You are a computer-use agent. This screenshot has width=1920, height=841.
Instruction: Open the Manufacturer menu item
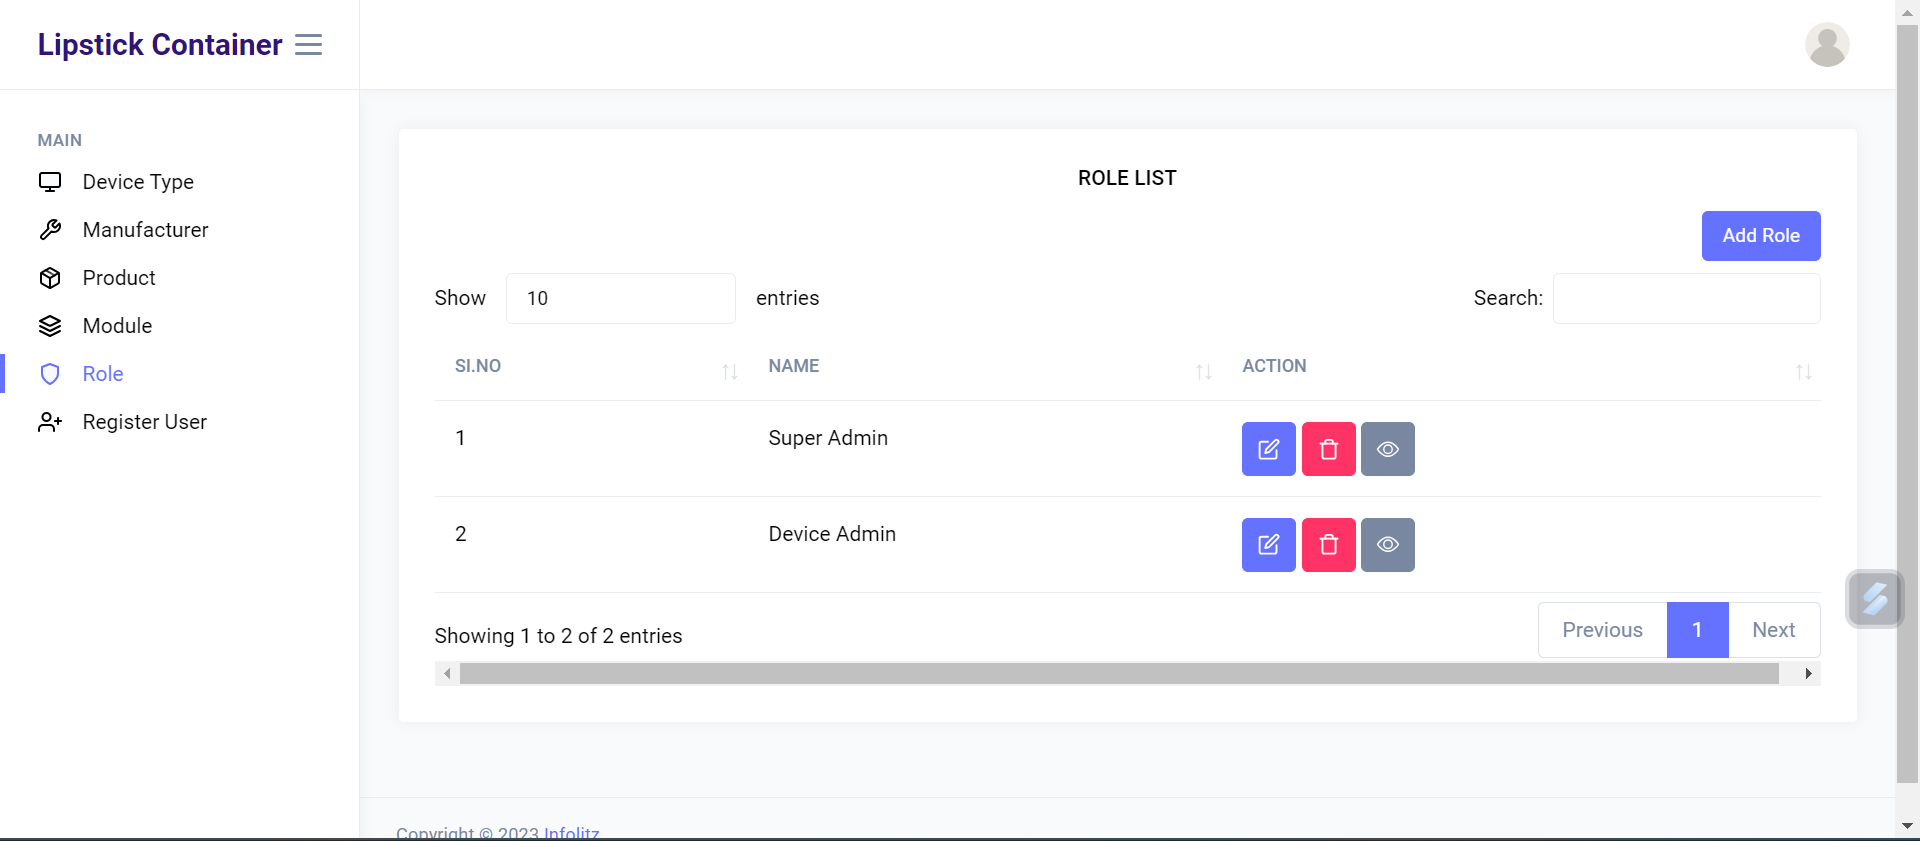145,230
